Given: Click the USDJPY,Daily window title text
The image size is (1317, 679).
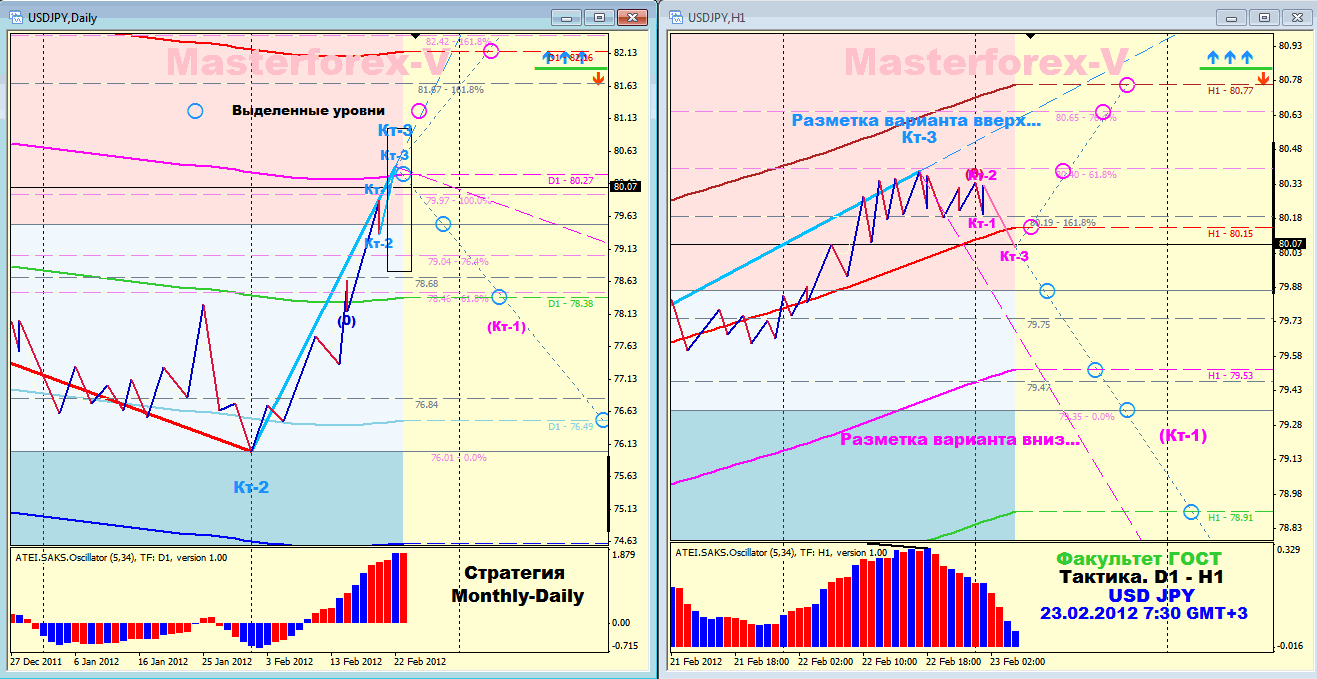Looking at the screenshot, I should coord(61,16).
